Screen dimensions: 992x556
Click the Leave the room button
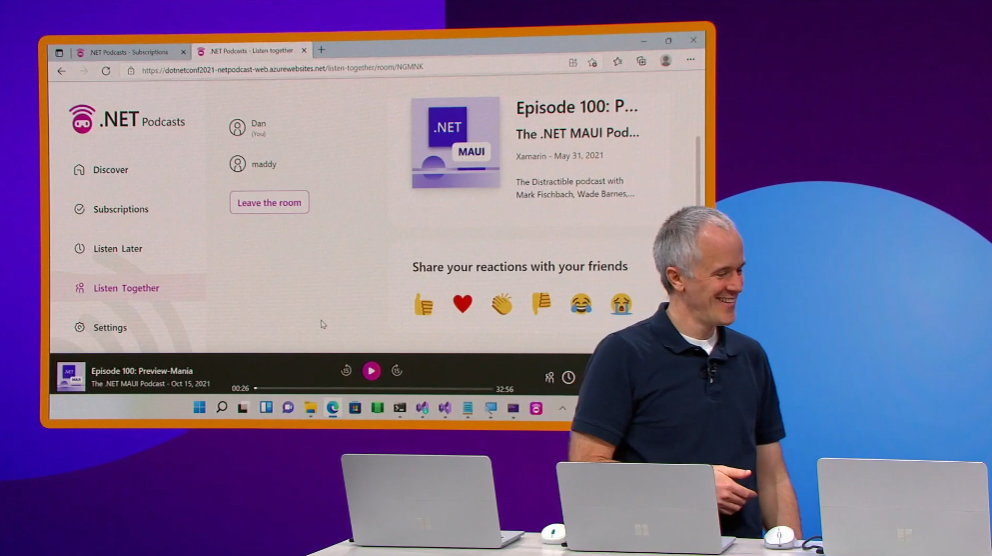[x=270, y=202]
